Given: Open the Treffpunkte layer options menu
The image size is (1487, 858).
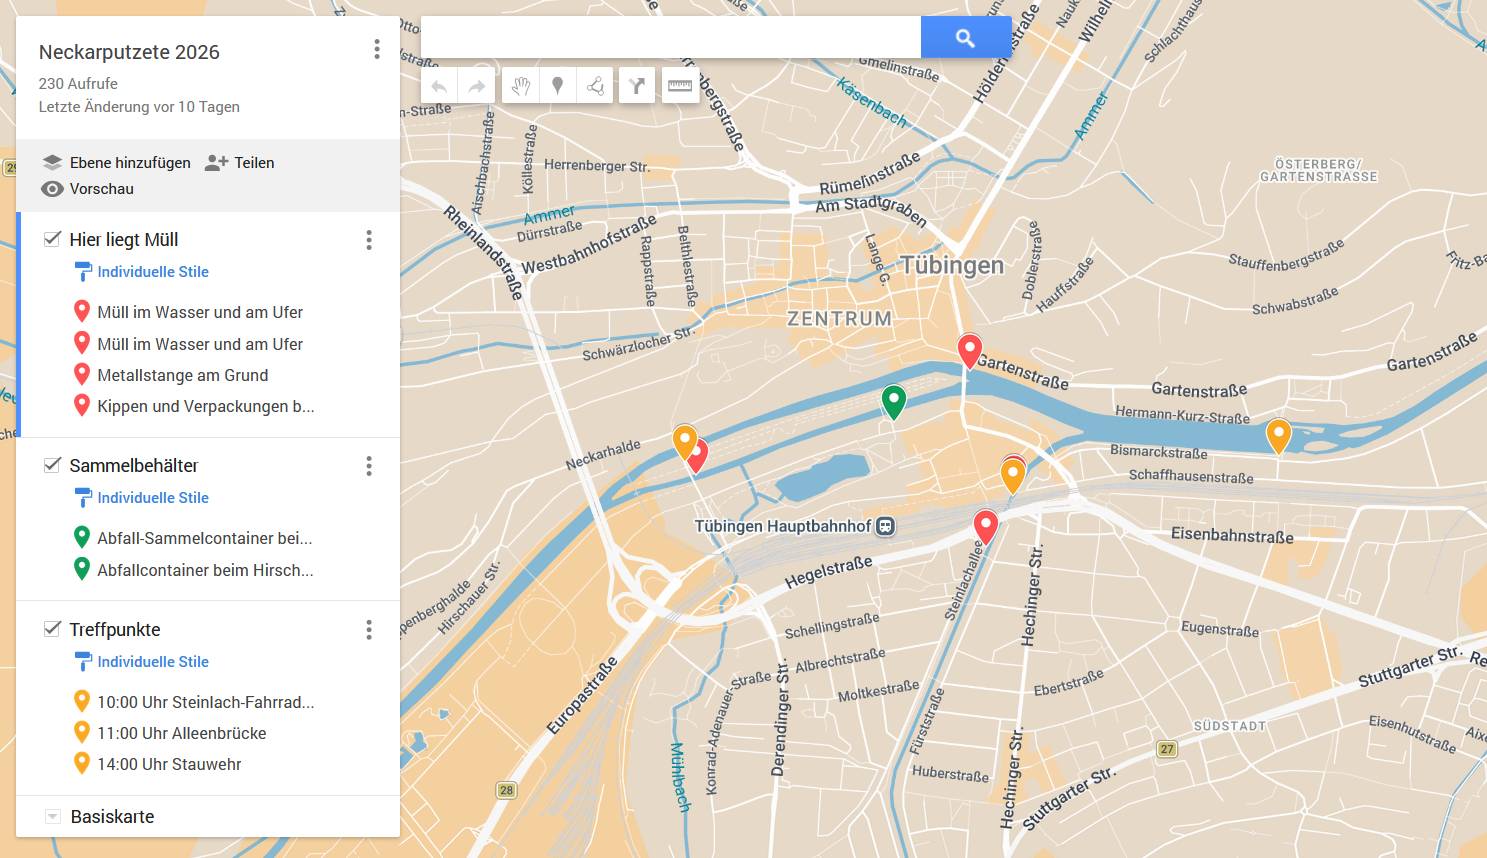Looking at the screenshot, I should [369, 629].
